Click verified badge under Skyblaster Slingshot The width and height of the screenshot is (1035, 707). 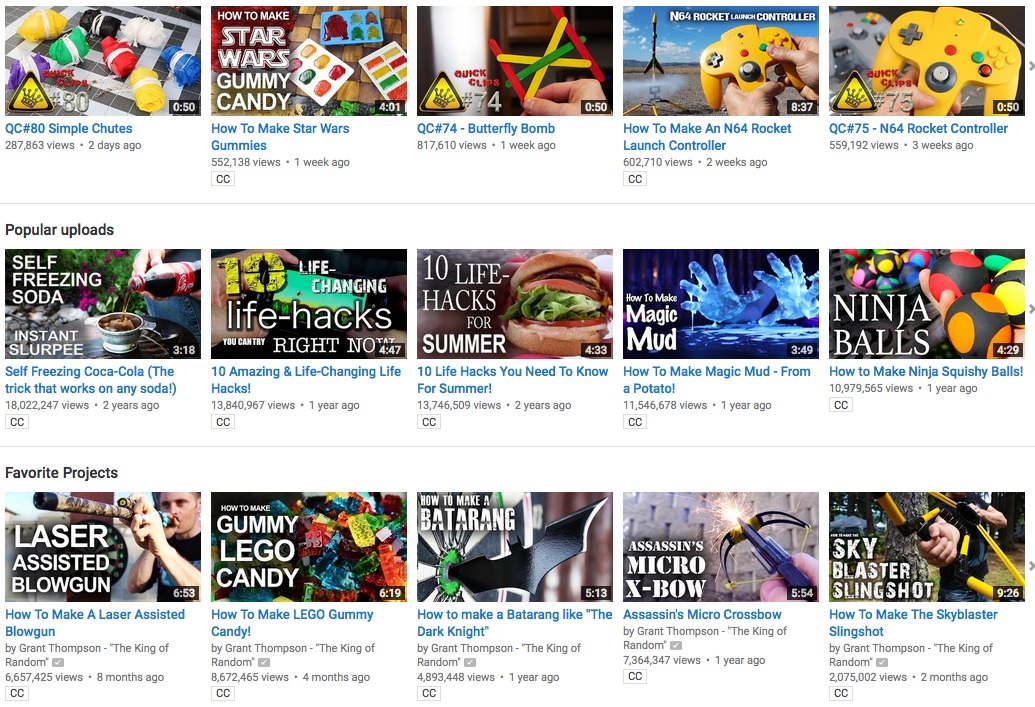[x=882, y=662]
